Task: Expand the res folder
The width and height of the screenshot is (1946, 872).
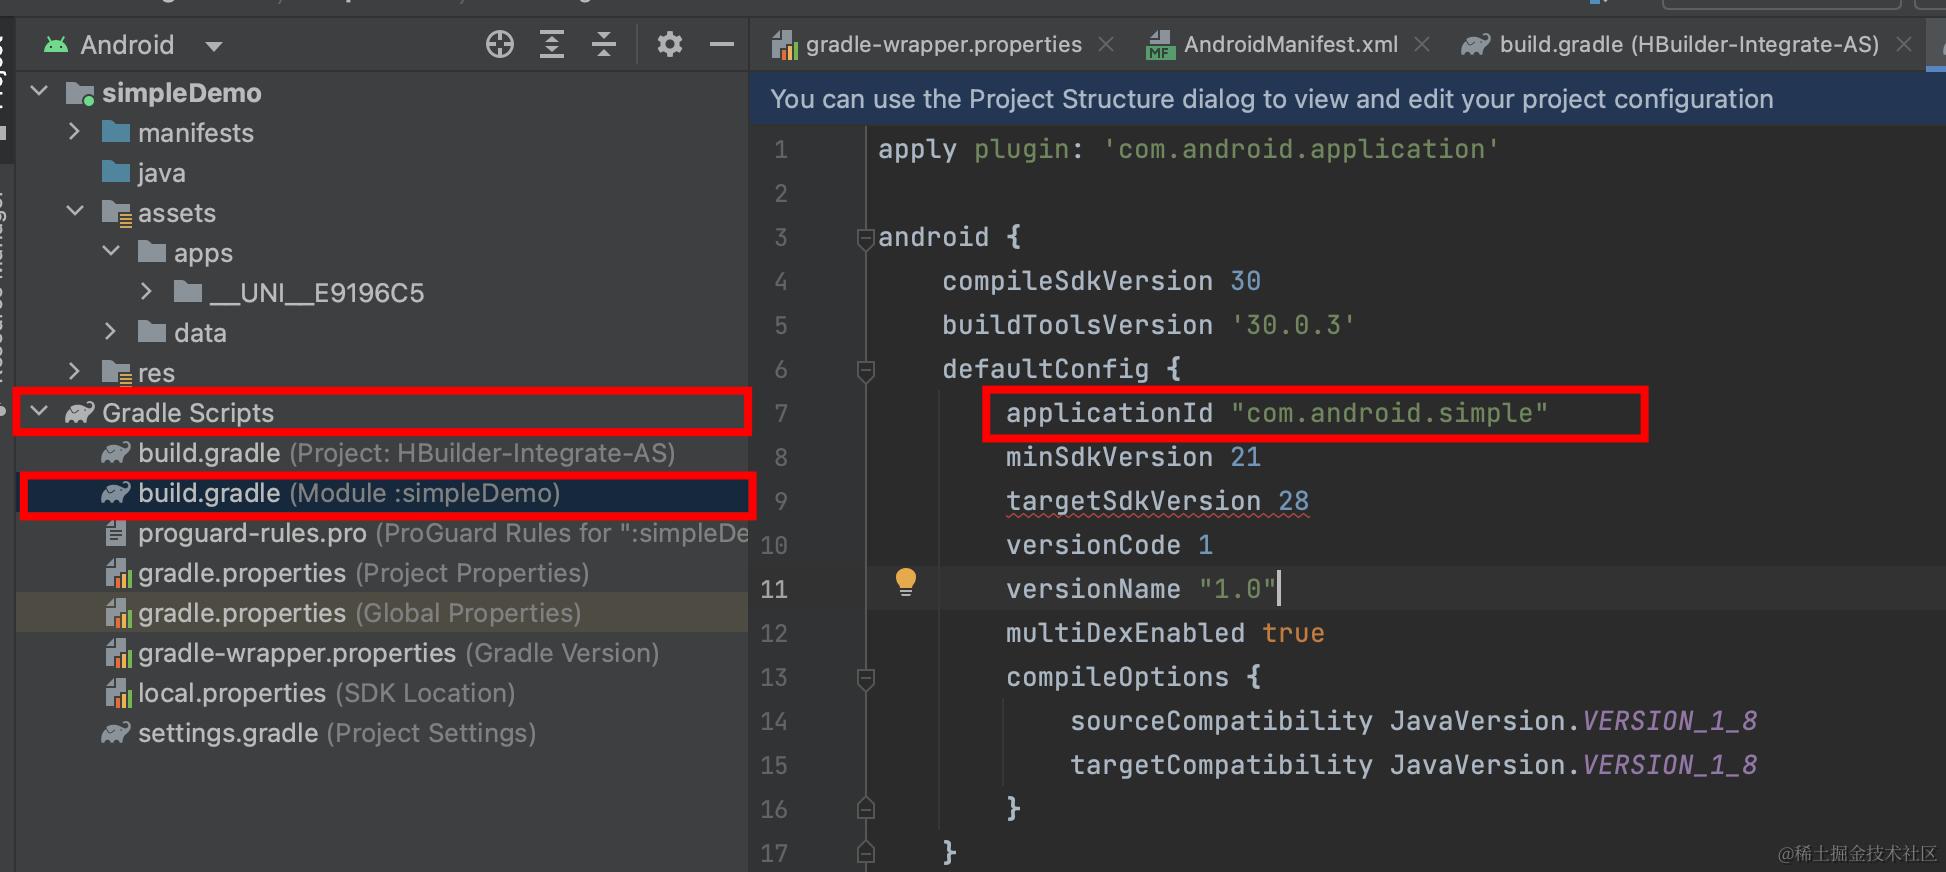Action: (x=74, y=371)
